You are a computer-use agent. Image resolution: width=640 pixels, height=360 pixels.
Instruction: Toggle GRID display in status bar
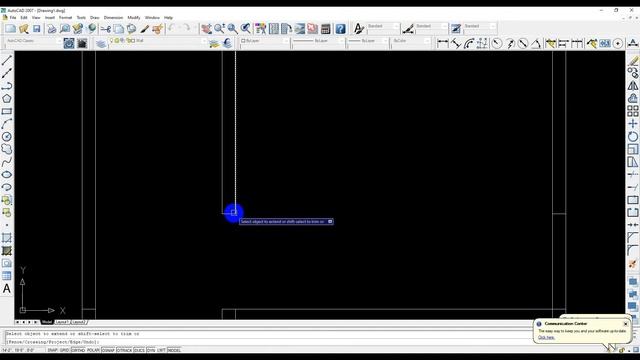(x=64, y=350)
